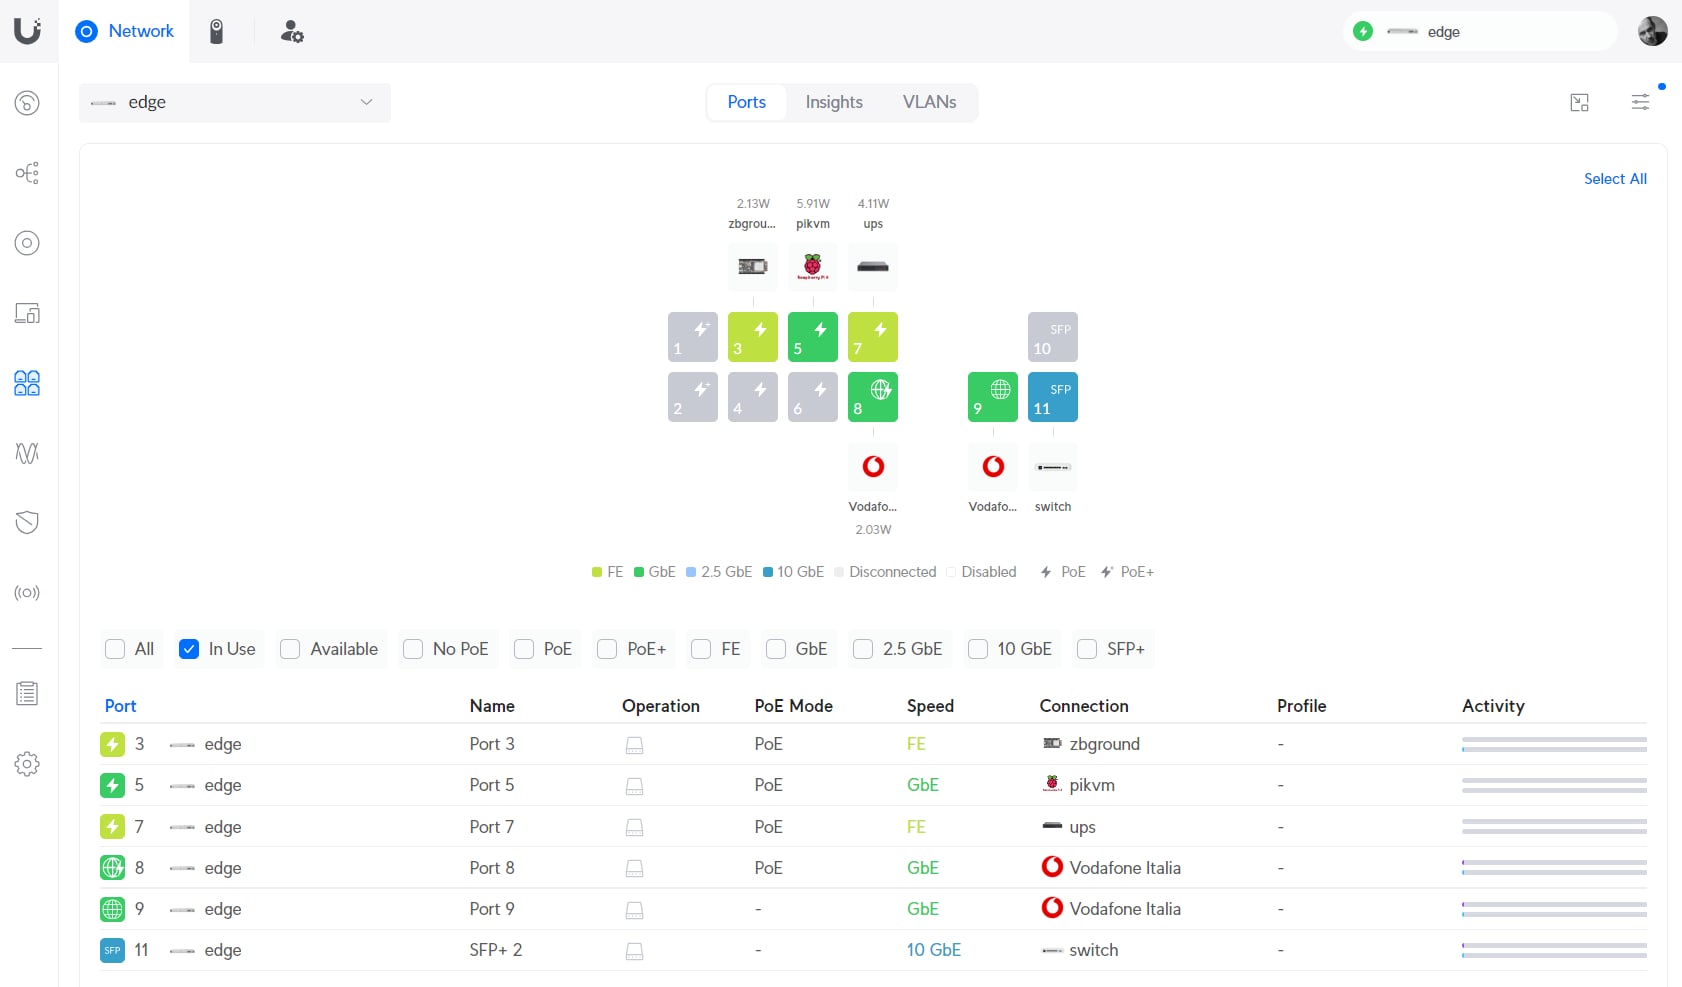Open the Client Devices sidebar icon

click(27, 313)
